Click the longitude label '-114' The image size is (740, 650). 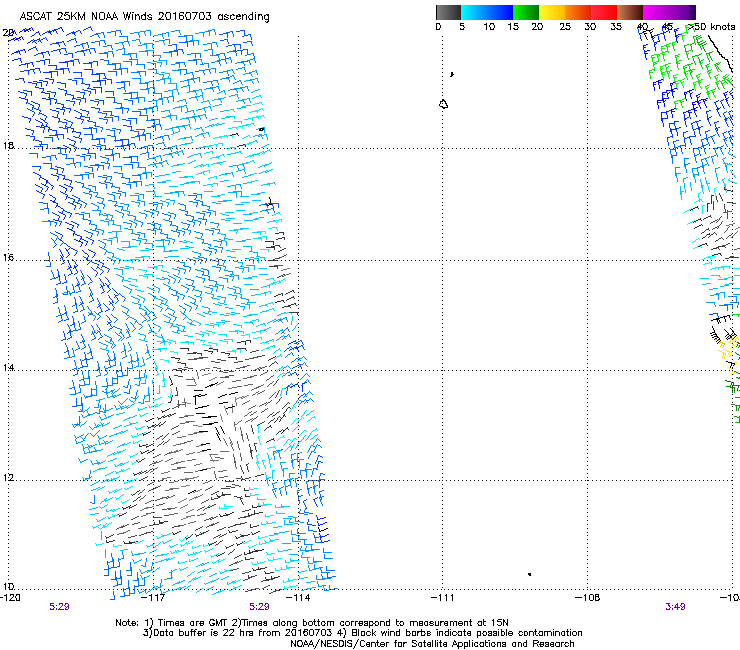tap(299, 597)
